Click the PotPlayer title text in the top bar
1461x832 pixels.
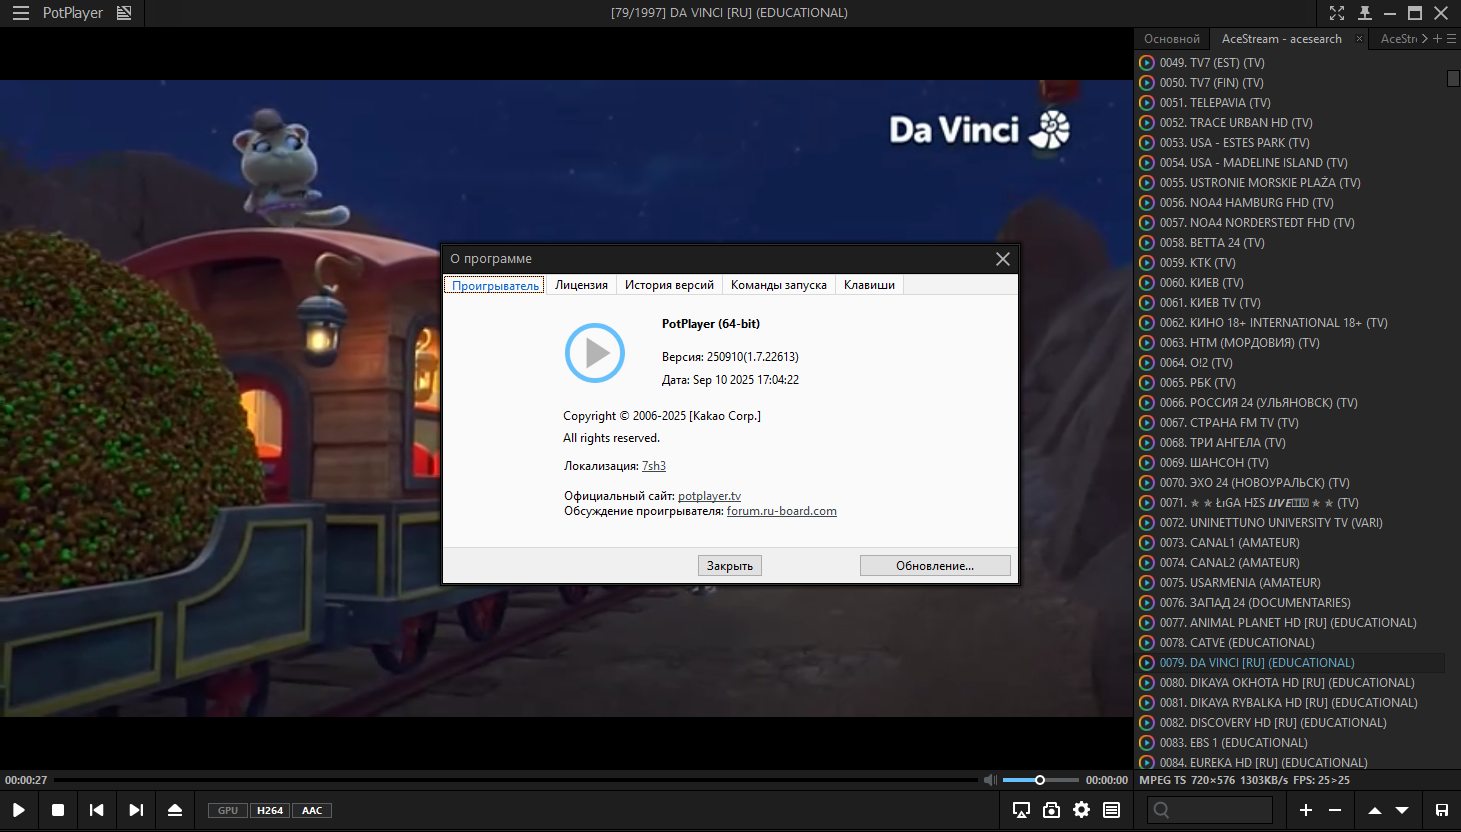click(73, 13)
